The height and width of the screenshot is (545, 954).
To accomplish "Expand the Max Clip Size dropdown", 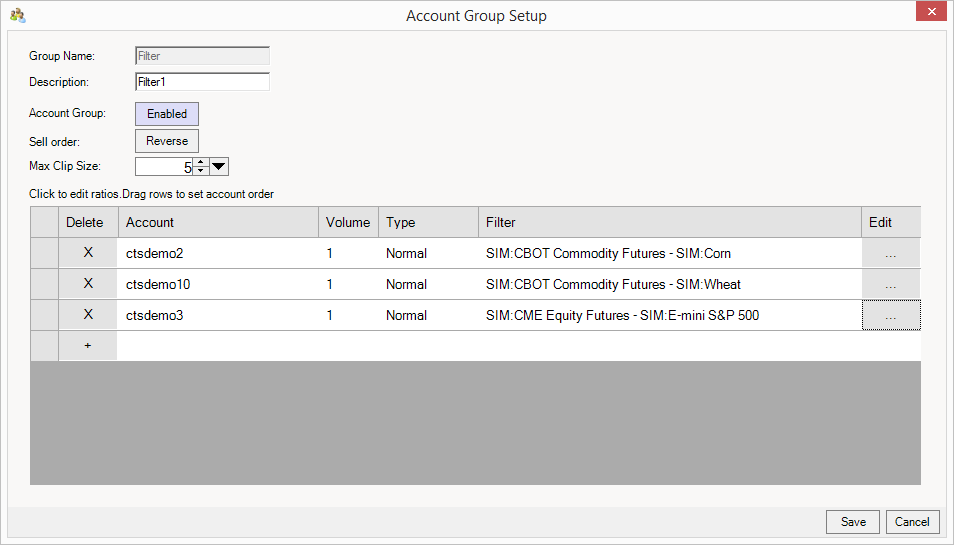I will (220, 166).
